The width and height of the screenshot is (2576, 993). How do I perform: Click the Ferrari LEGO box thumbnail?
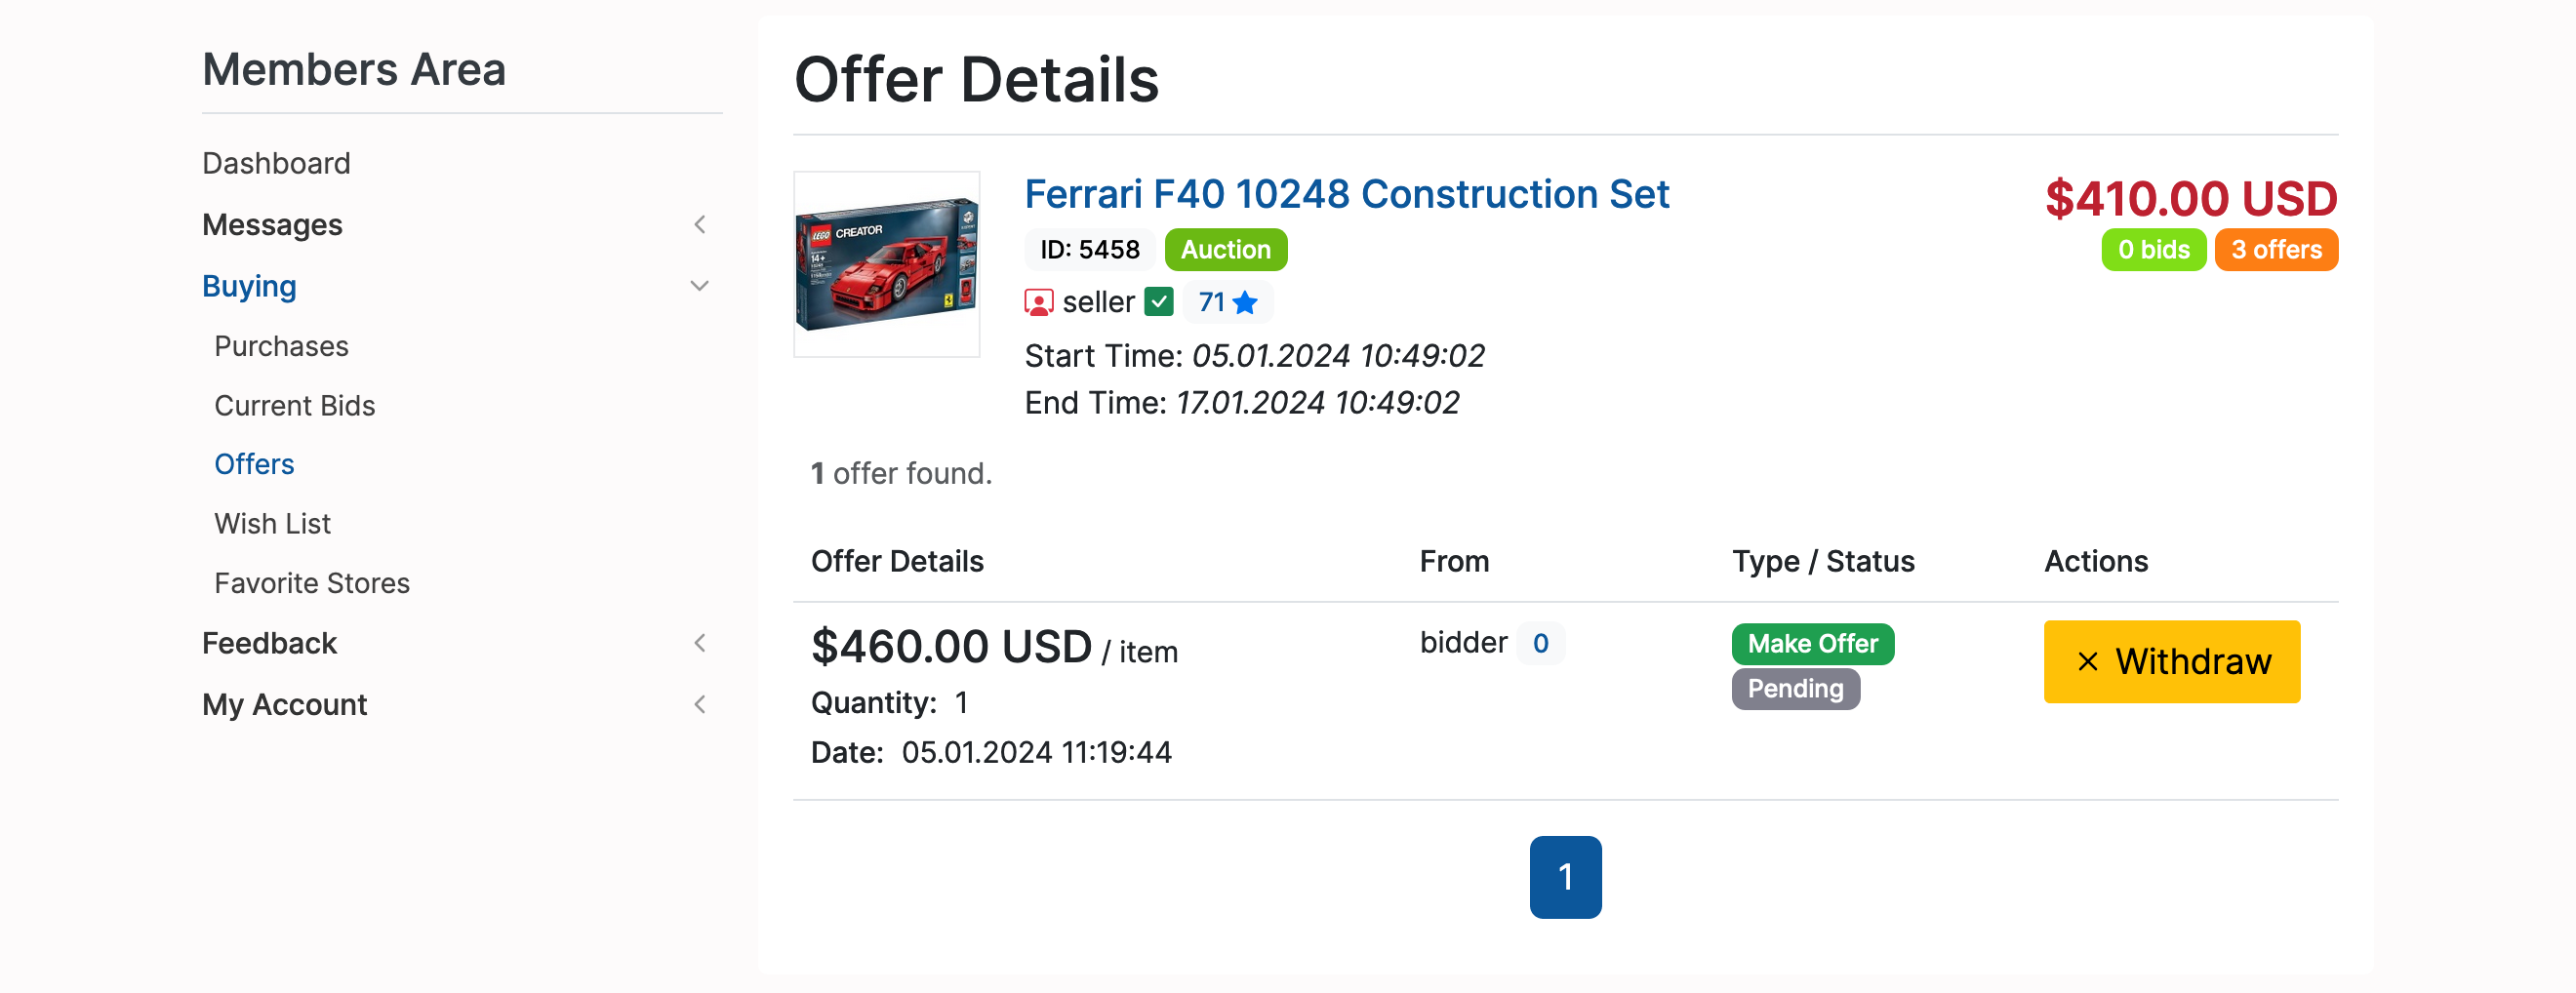pyautogui.click(x=887, y=265)
